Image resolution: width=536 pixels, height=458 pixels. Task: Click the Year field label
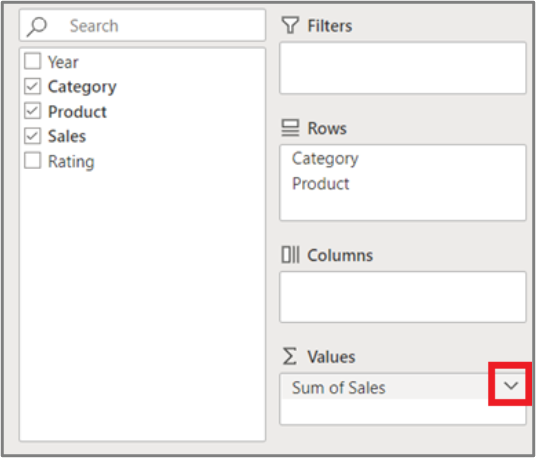point(63,62)
